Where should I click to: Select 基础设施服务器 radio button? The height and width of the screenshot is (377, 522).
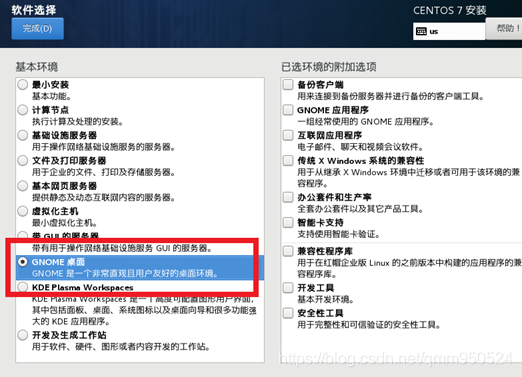(23, 135)
